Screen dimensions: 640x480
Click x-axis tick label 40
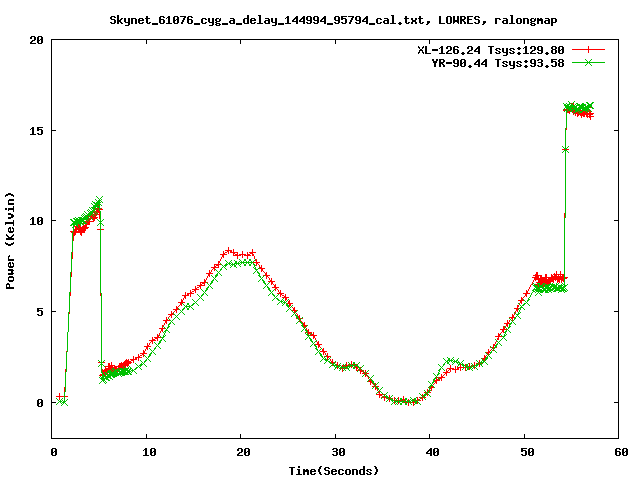coord(432,452)
